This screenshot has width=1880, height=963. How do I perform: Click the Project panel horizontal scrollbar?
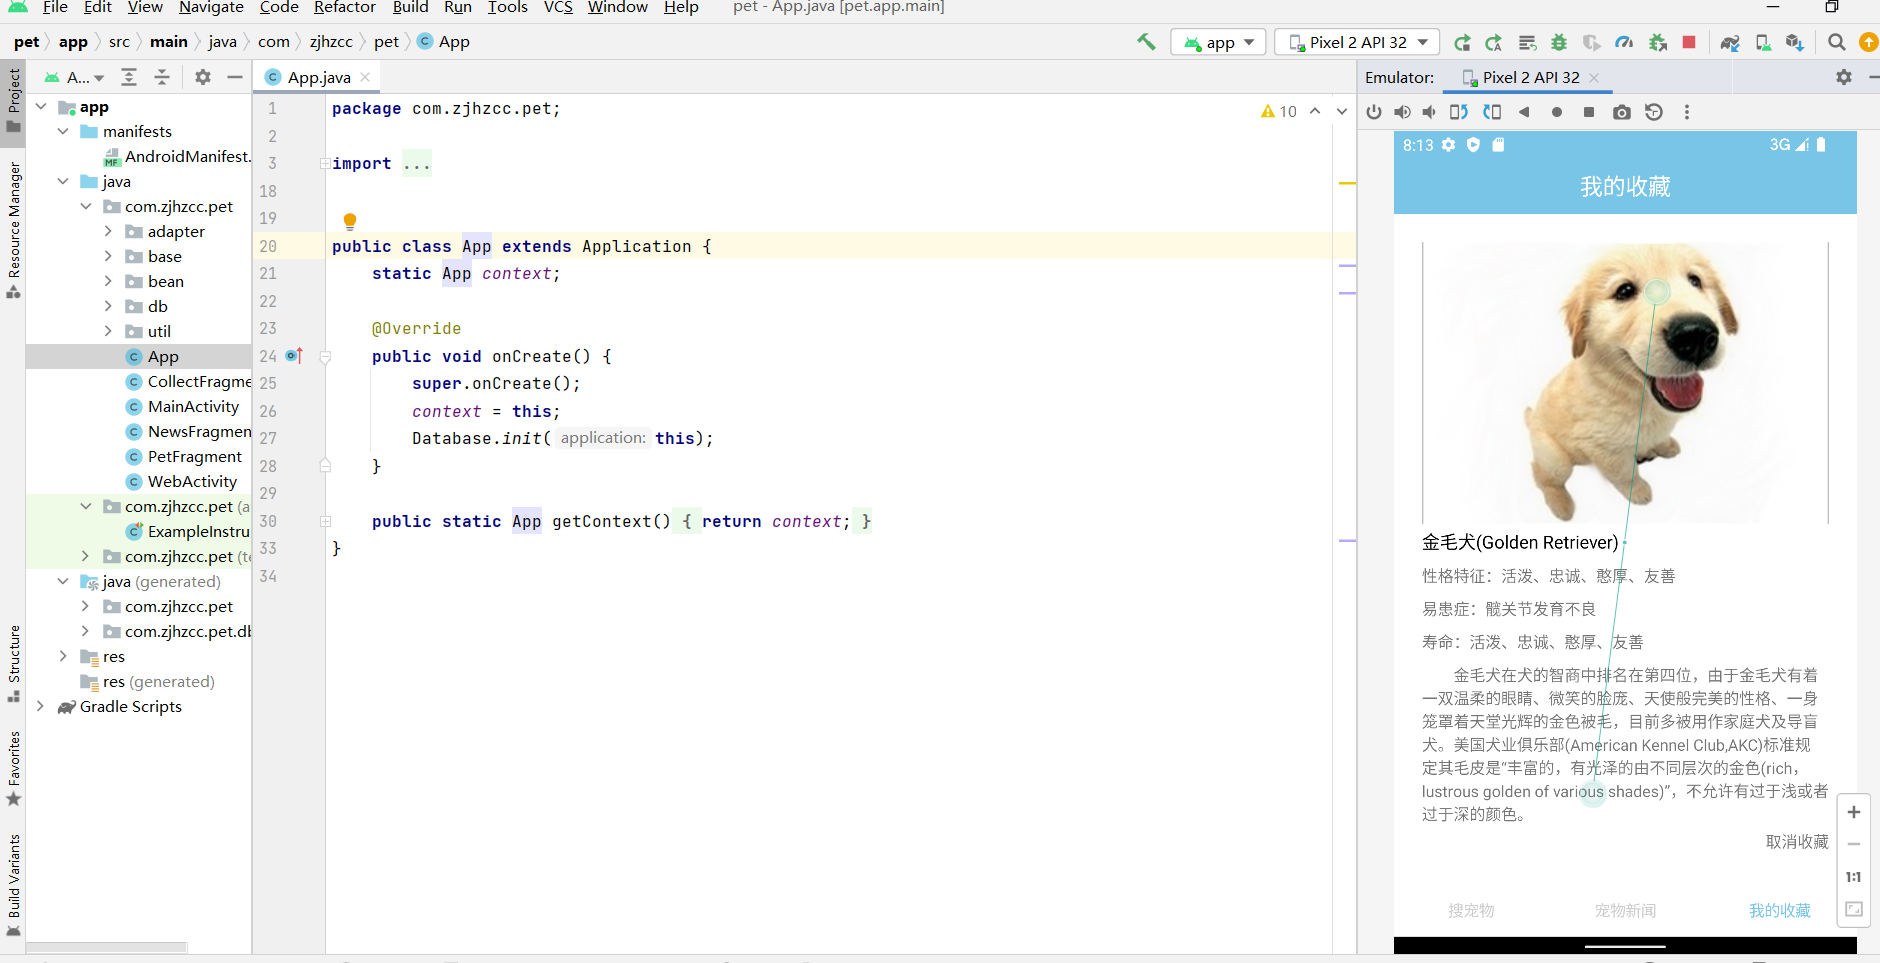click(x=107, y=946)
